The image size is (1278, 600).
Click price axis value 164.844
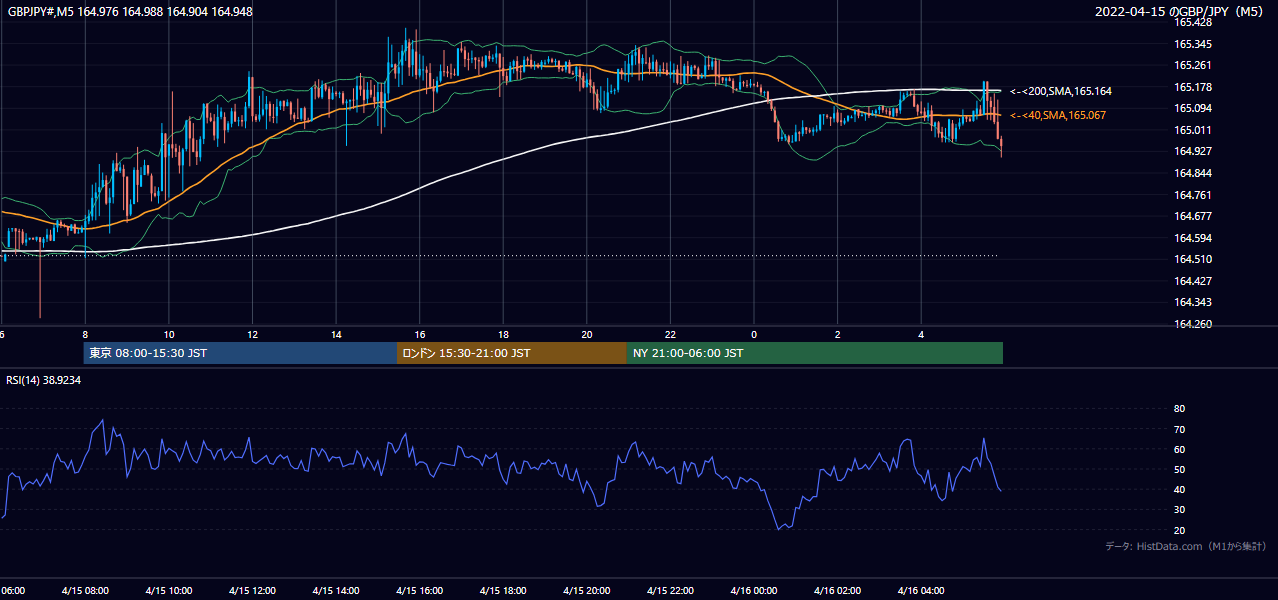1193,173
